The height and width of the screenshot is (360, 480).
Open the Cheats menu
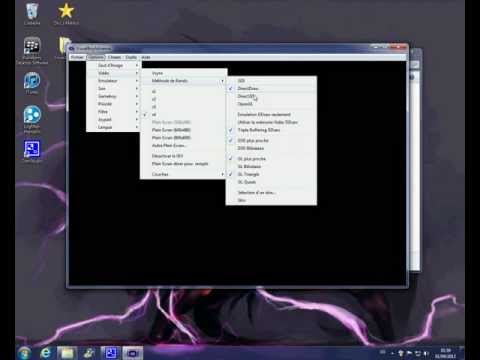click(114, 57)
